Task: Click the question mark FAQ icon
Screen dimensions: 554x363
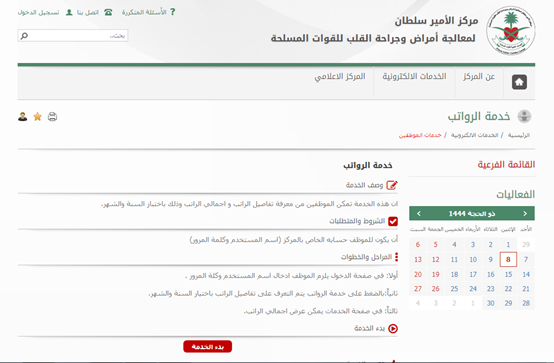Action: (x=172, y=12)
